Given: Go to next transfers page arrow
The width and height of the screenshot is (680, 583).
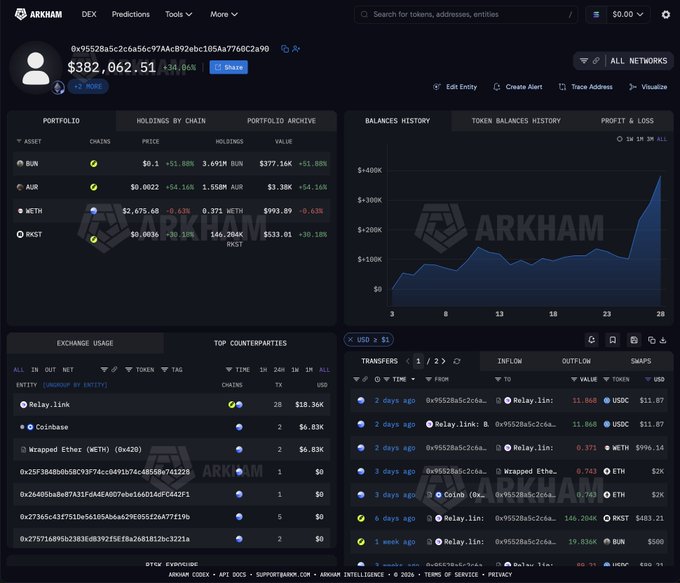Looking at the screenshot, I should coord(443,361).
